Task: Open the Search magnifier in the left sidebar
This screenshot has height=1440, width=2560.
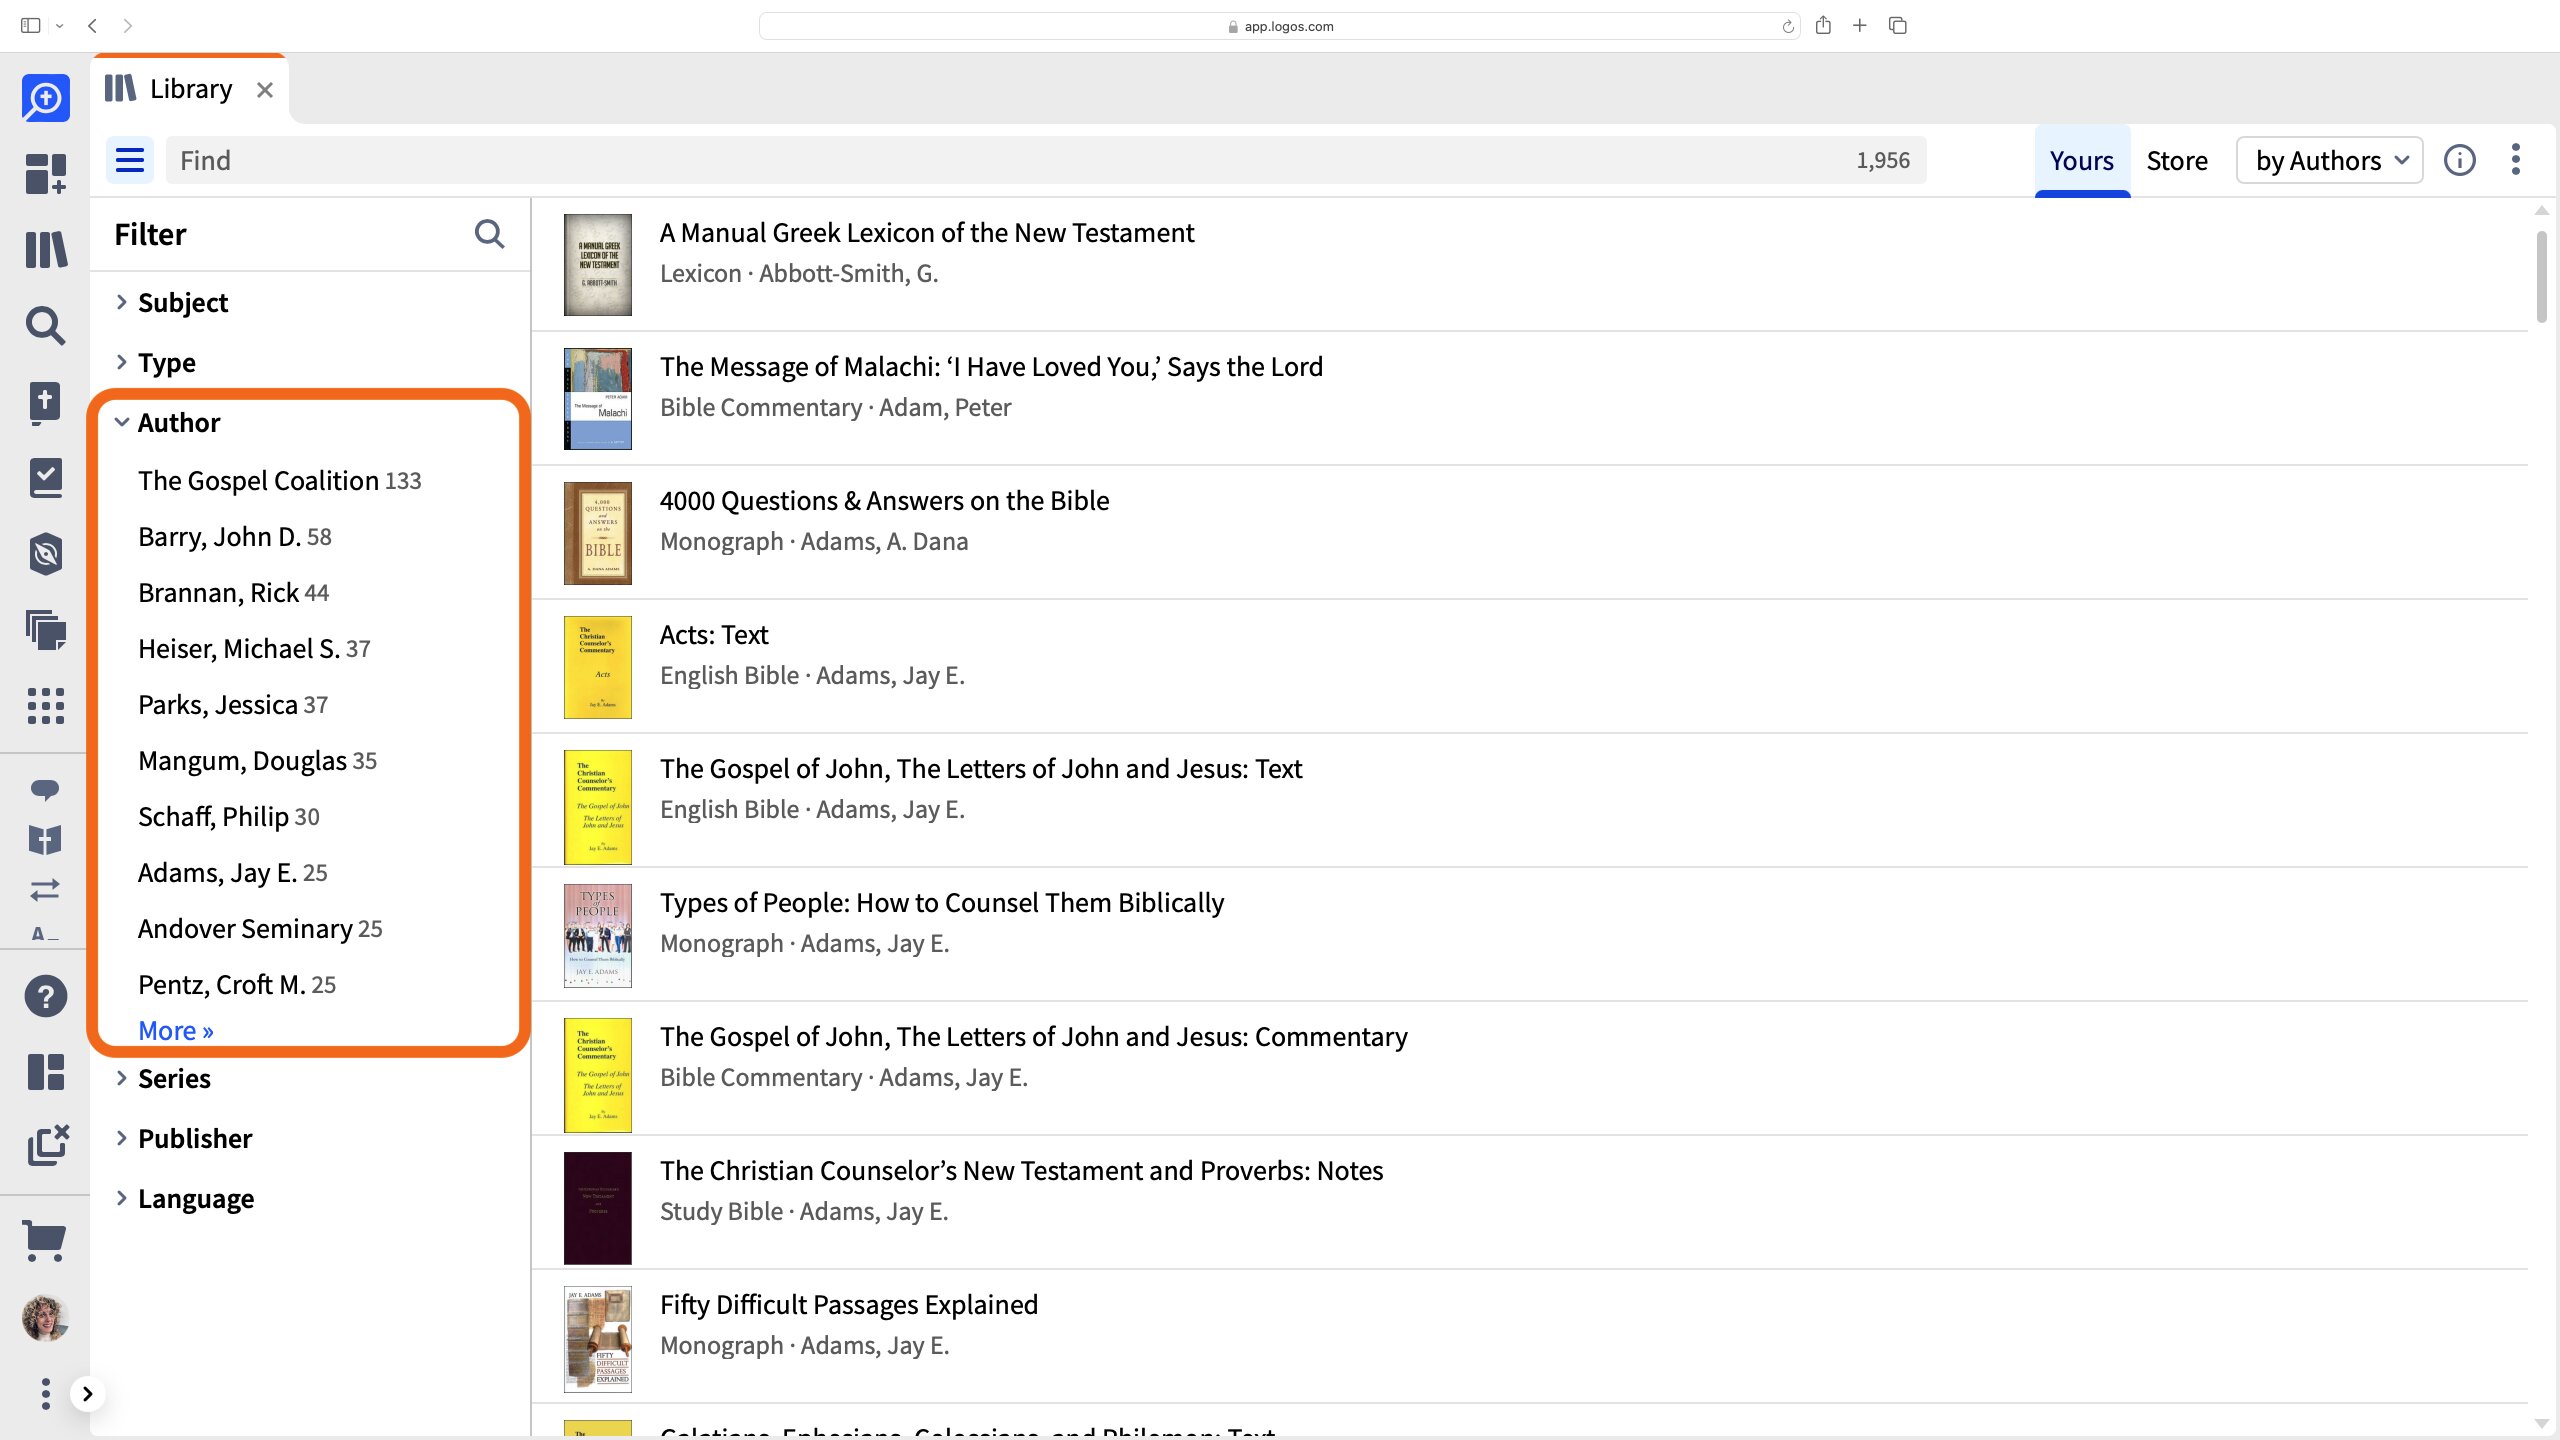Action: pos(45,326)
